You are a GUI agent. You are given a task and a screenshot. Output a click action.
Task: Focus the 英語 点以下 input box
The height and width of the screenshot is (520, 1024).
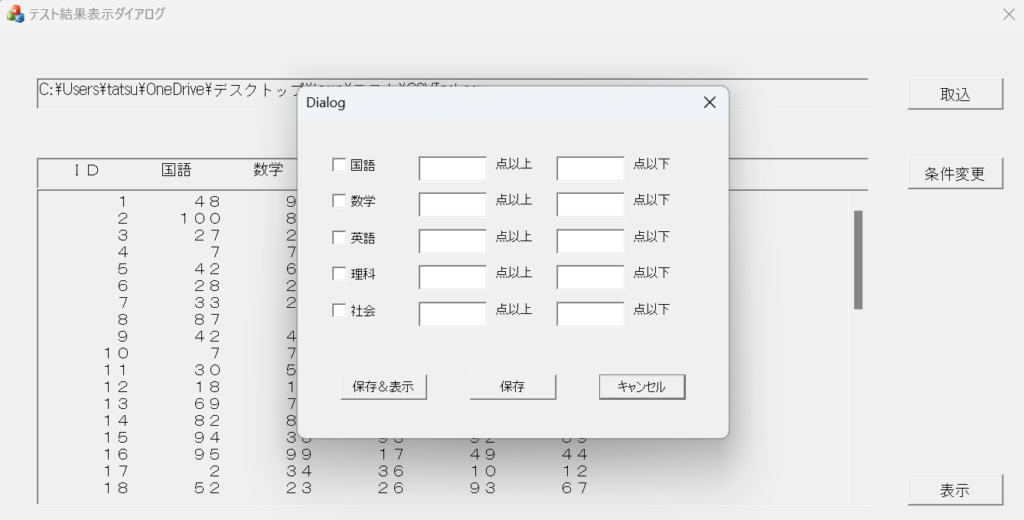click(x=590, y=240)
